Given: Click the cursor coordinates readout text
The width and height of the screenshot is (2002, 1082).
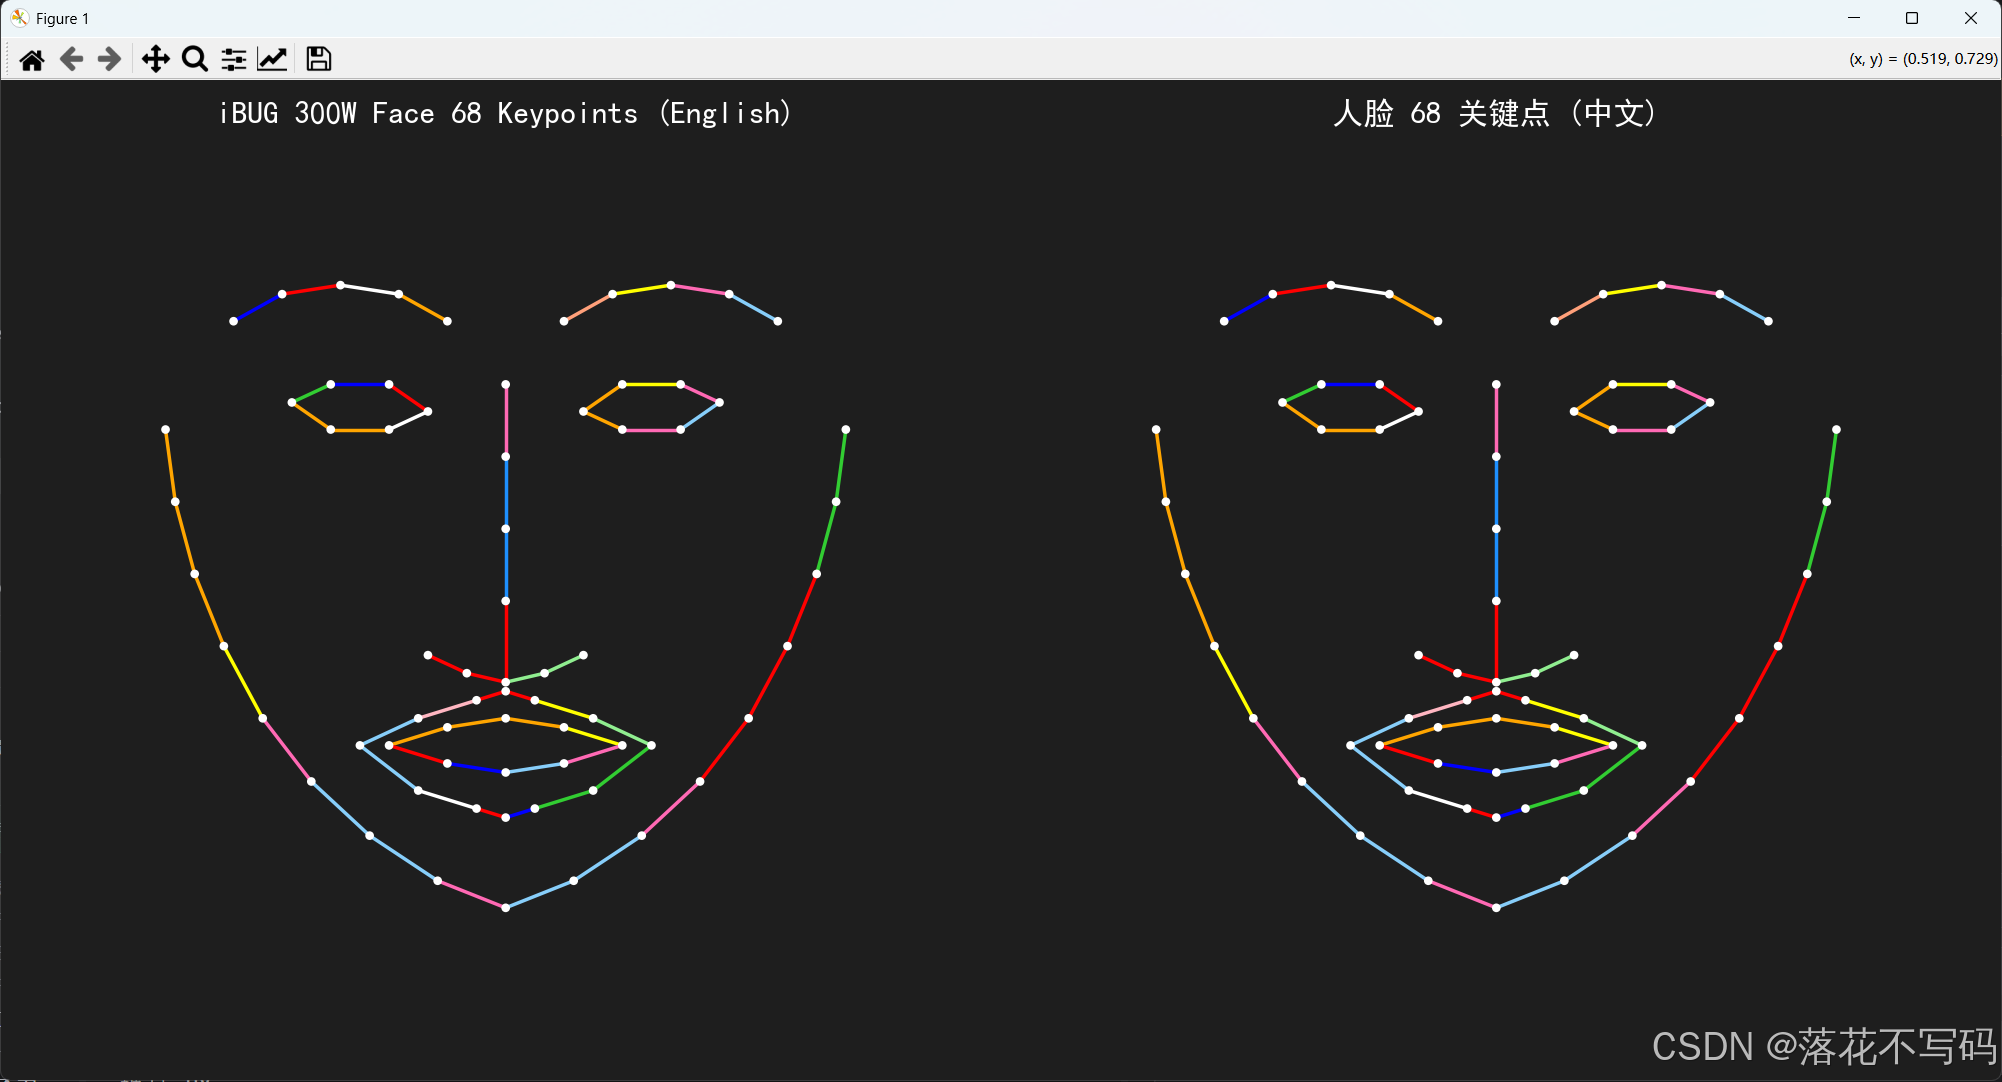Looking at the screenshot, I should pos(1922,59).
